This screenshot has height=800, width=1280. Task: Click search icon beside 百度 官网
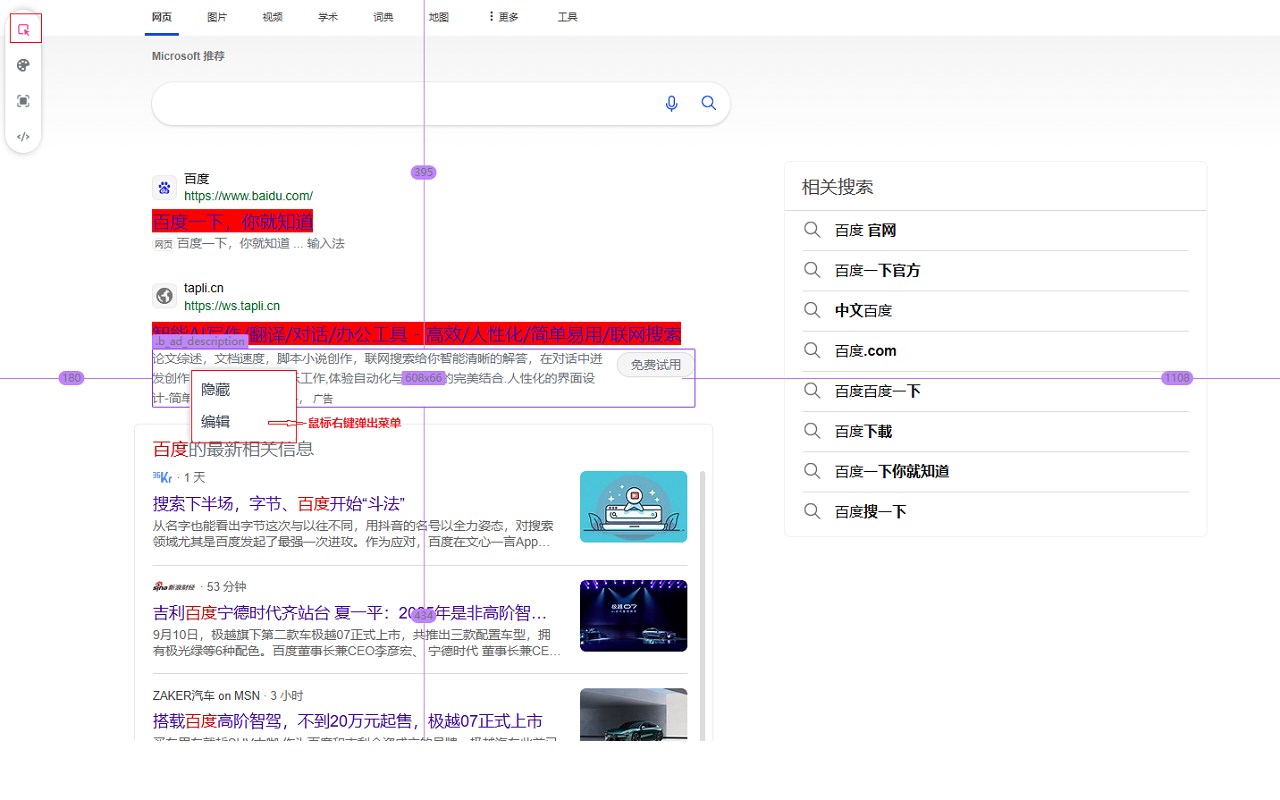(x=812, y=230)
